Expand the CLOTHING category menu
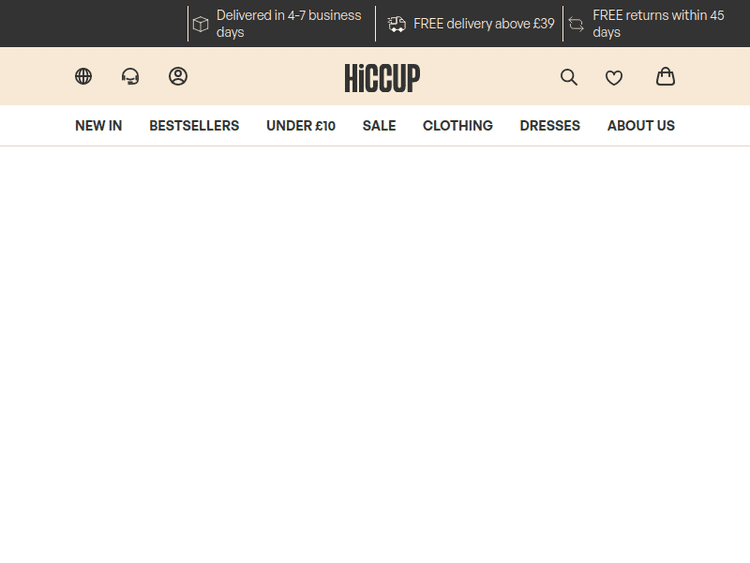The width and height of the screenshot is (750, 563). click(457, 126)
